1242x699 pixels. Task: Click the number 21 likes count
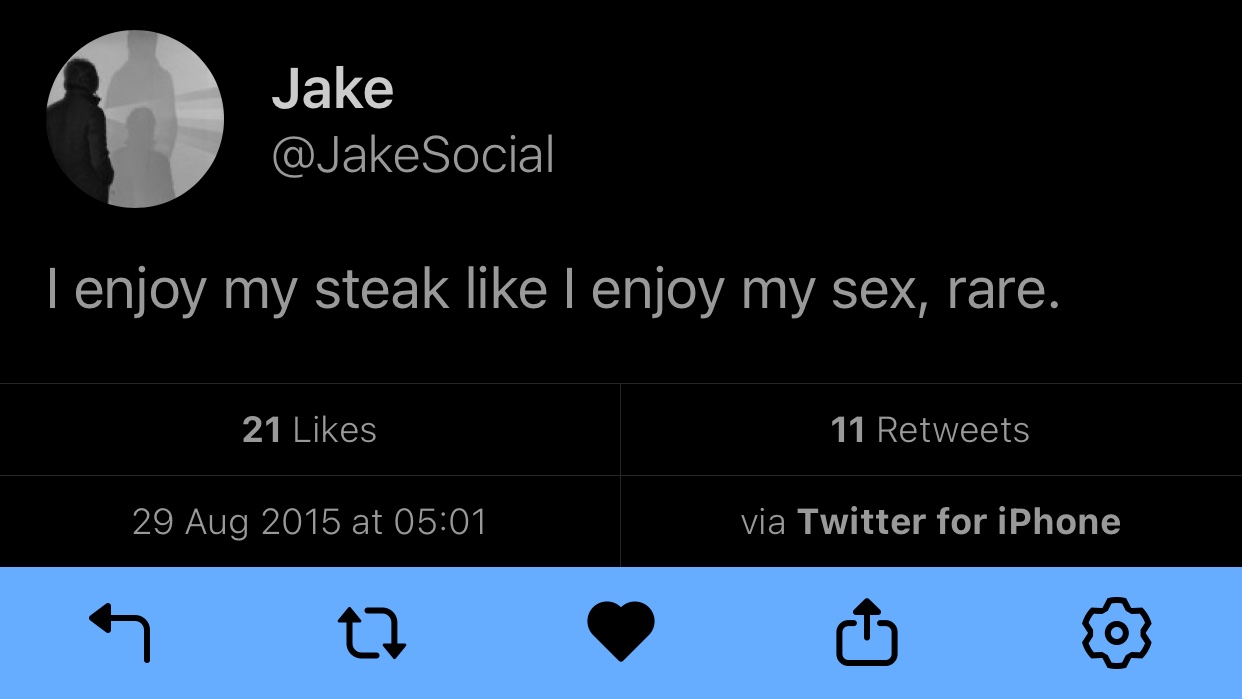pyautogui.click(x=261, y=430)
